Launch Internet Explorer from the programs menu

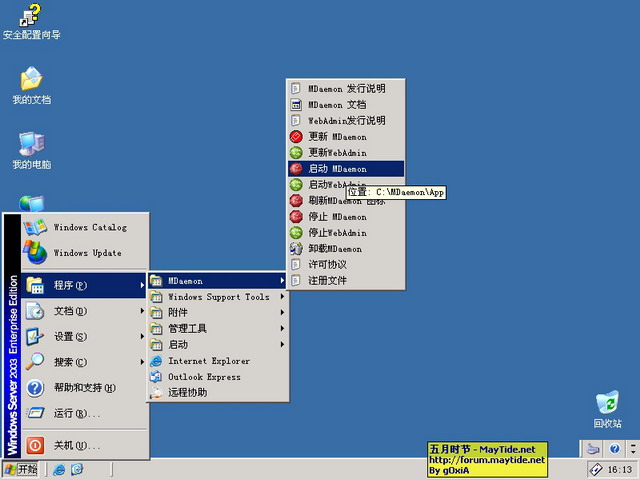pyautogui.click(x=209, y=361)
